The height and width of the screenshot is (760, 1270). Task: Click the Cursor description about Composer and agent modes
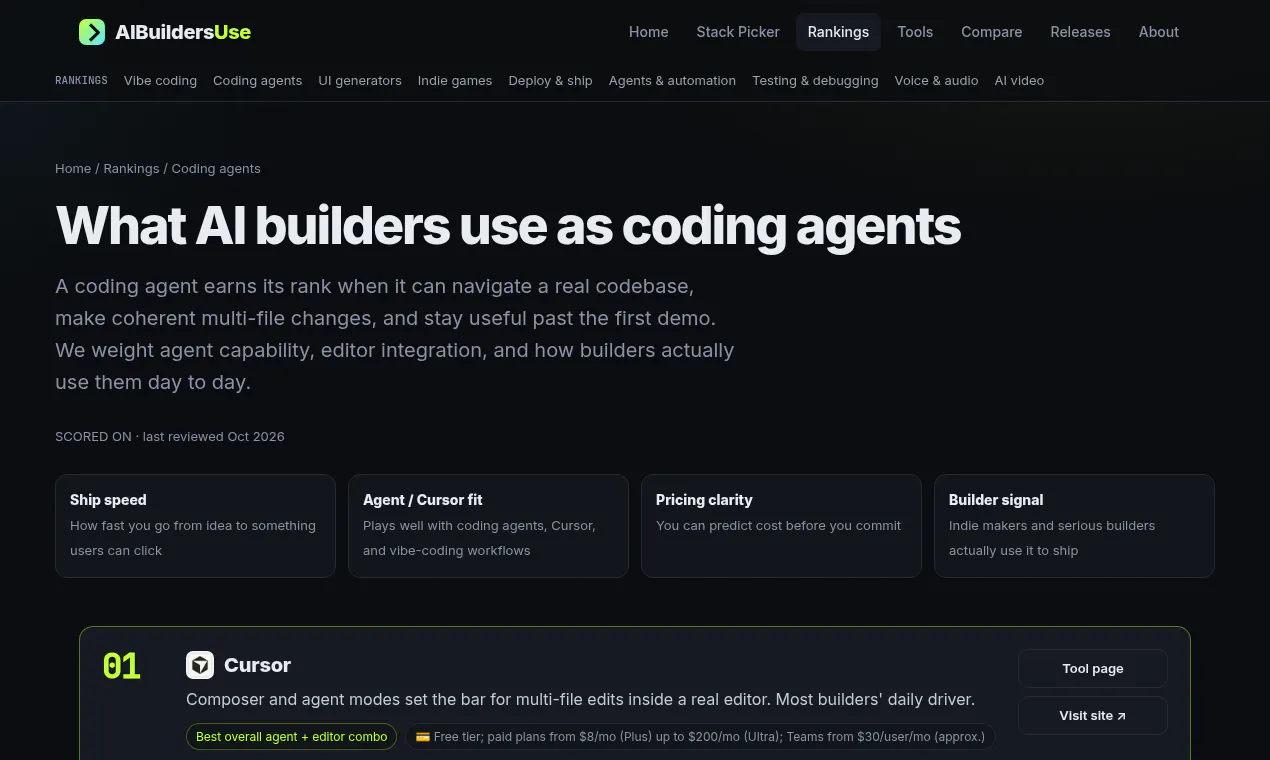[x=580, y=700]
